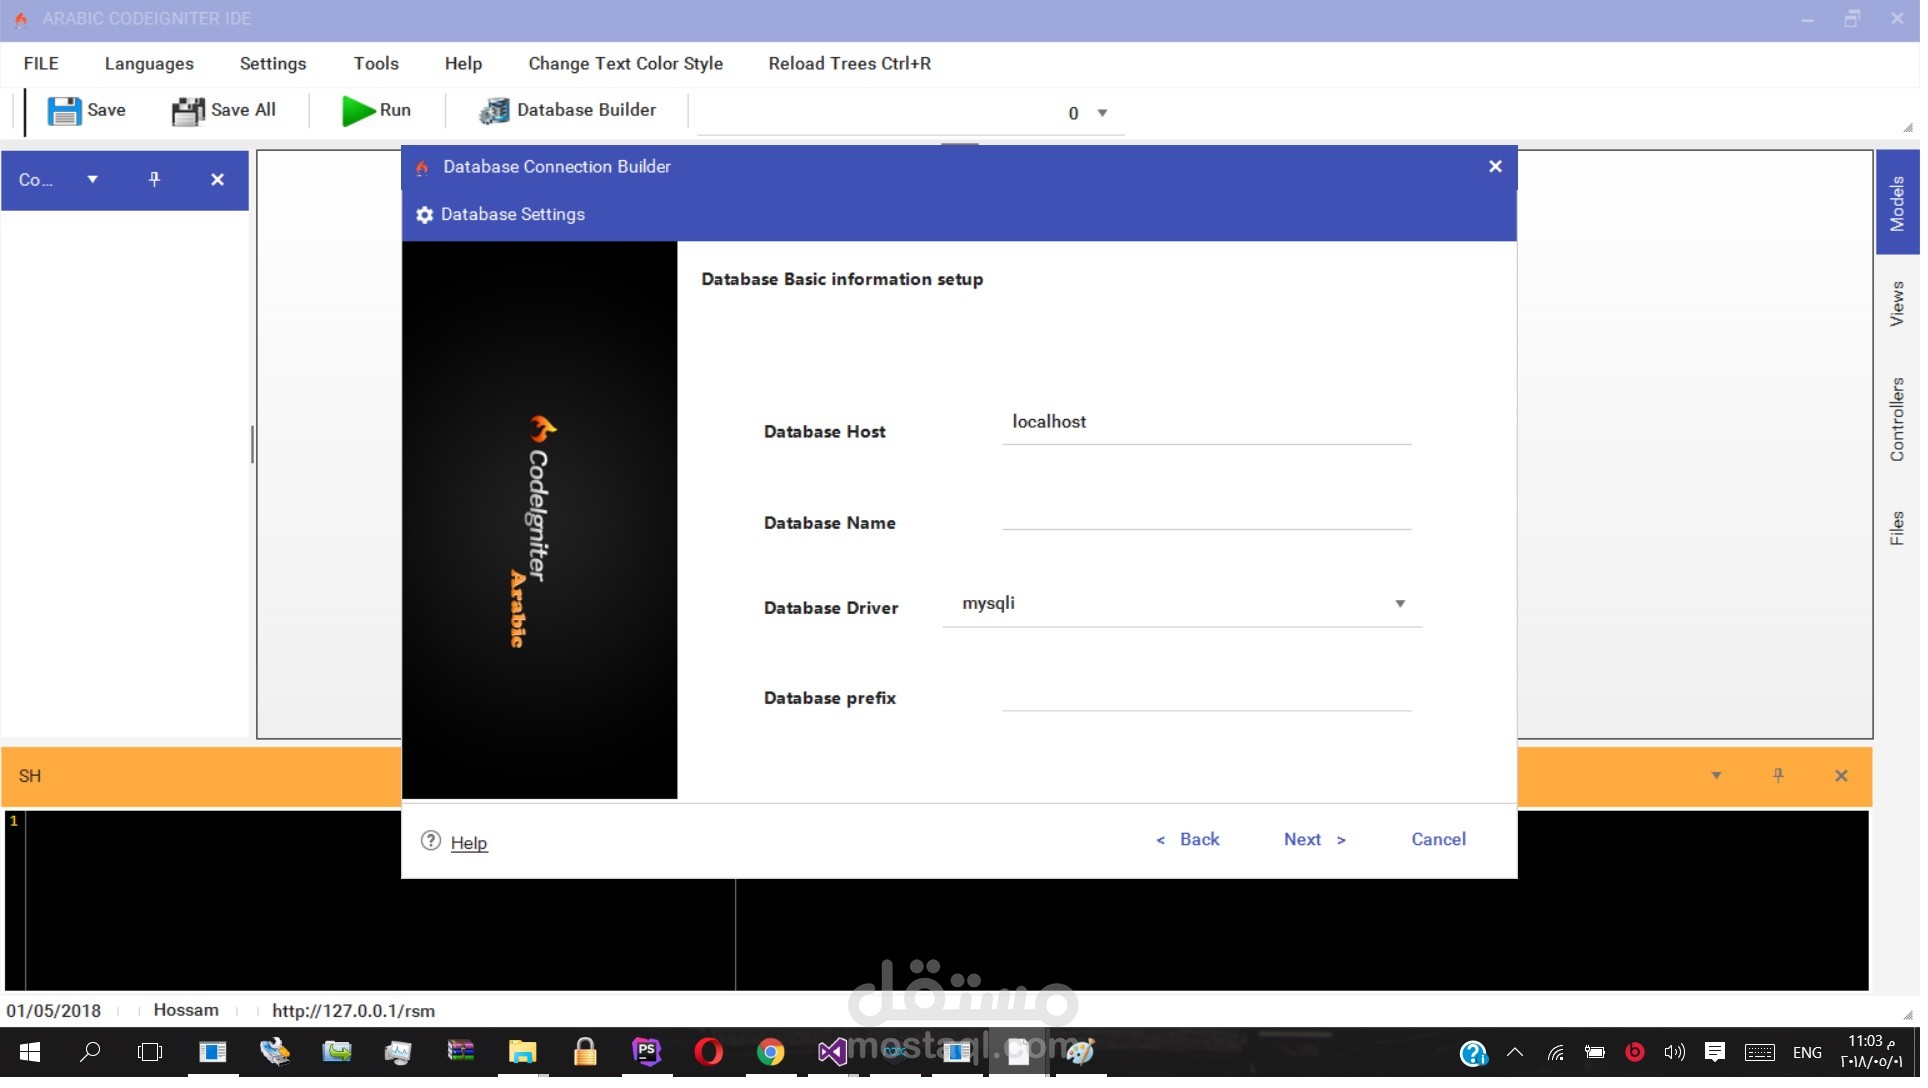
Task: Launch Photoshop from the taskbar
Action: click(x=646, y=1051)
